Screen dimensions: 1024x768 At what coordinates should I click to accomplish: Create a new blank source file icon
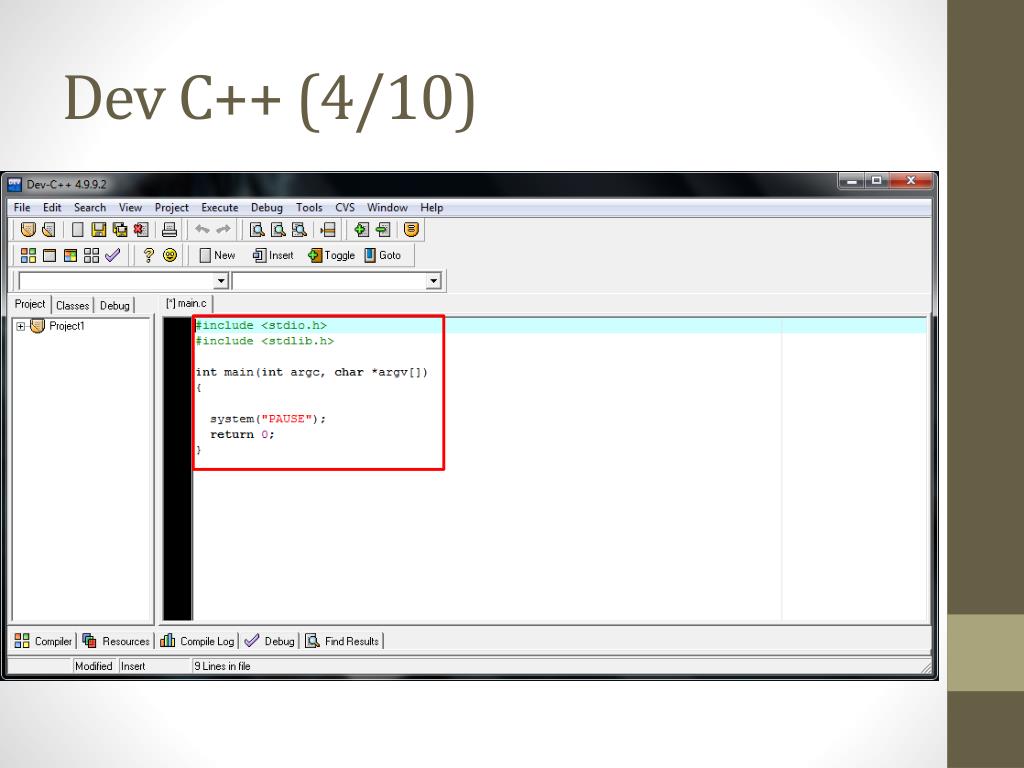click(78, 229)
